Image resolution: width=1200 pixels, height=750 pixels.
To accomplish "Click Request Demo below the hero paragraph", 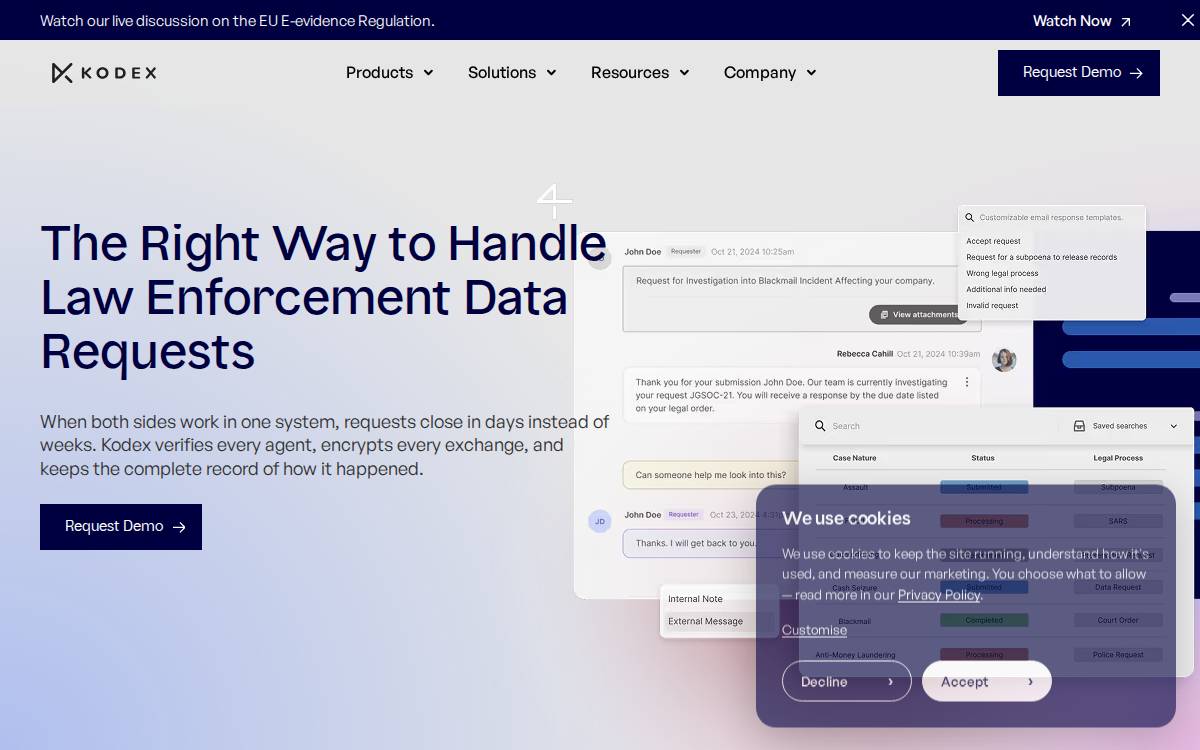I will pos(121,527).
